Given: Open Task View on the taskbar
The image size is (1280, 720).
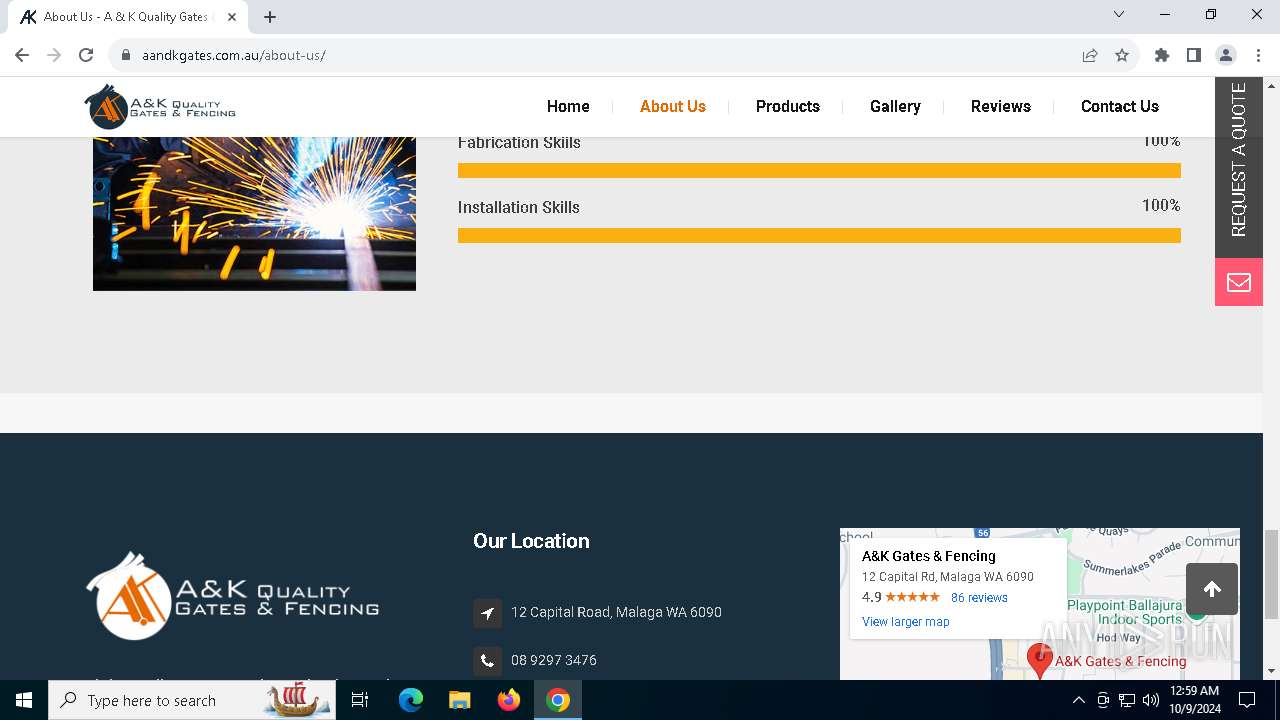Looking at the screenshot, I should 360,700.
